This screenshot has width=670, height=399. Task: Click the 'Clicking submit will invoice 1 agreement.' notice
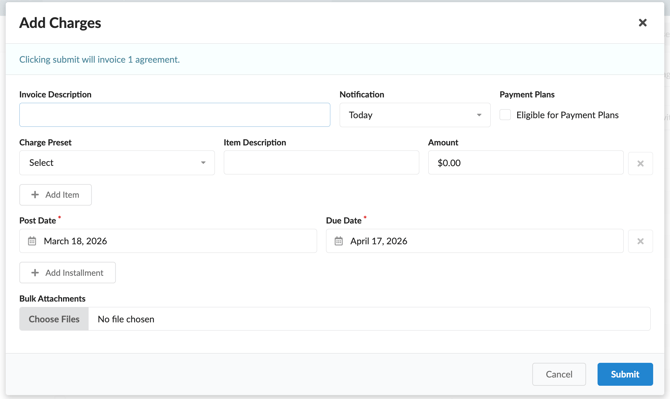point(100,59)
